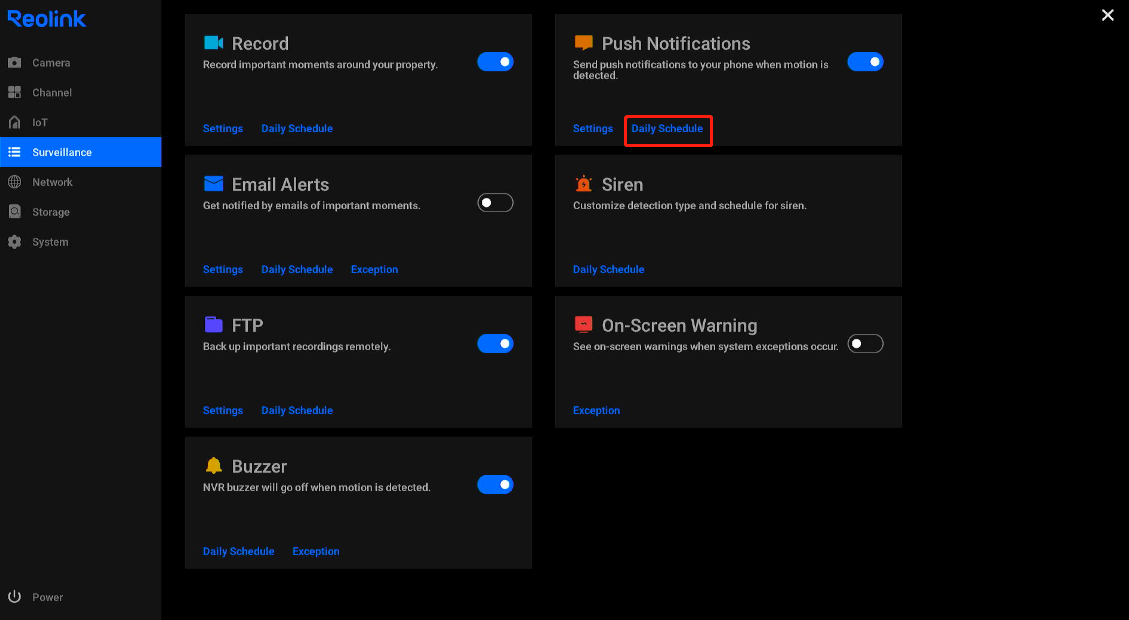Close the settings window with X
Image resolution: width=1129 pixels, height=620 pixels.
click(x=1107, y=15)
